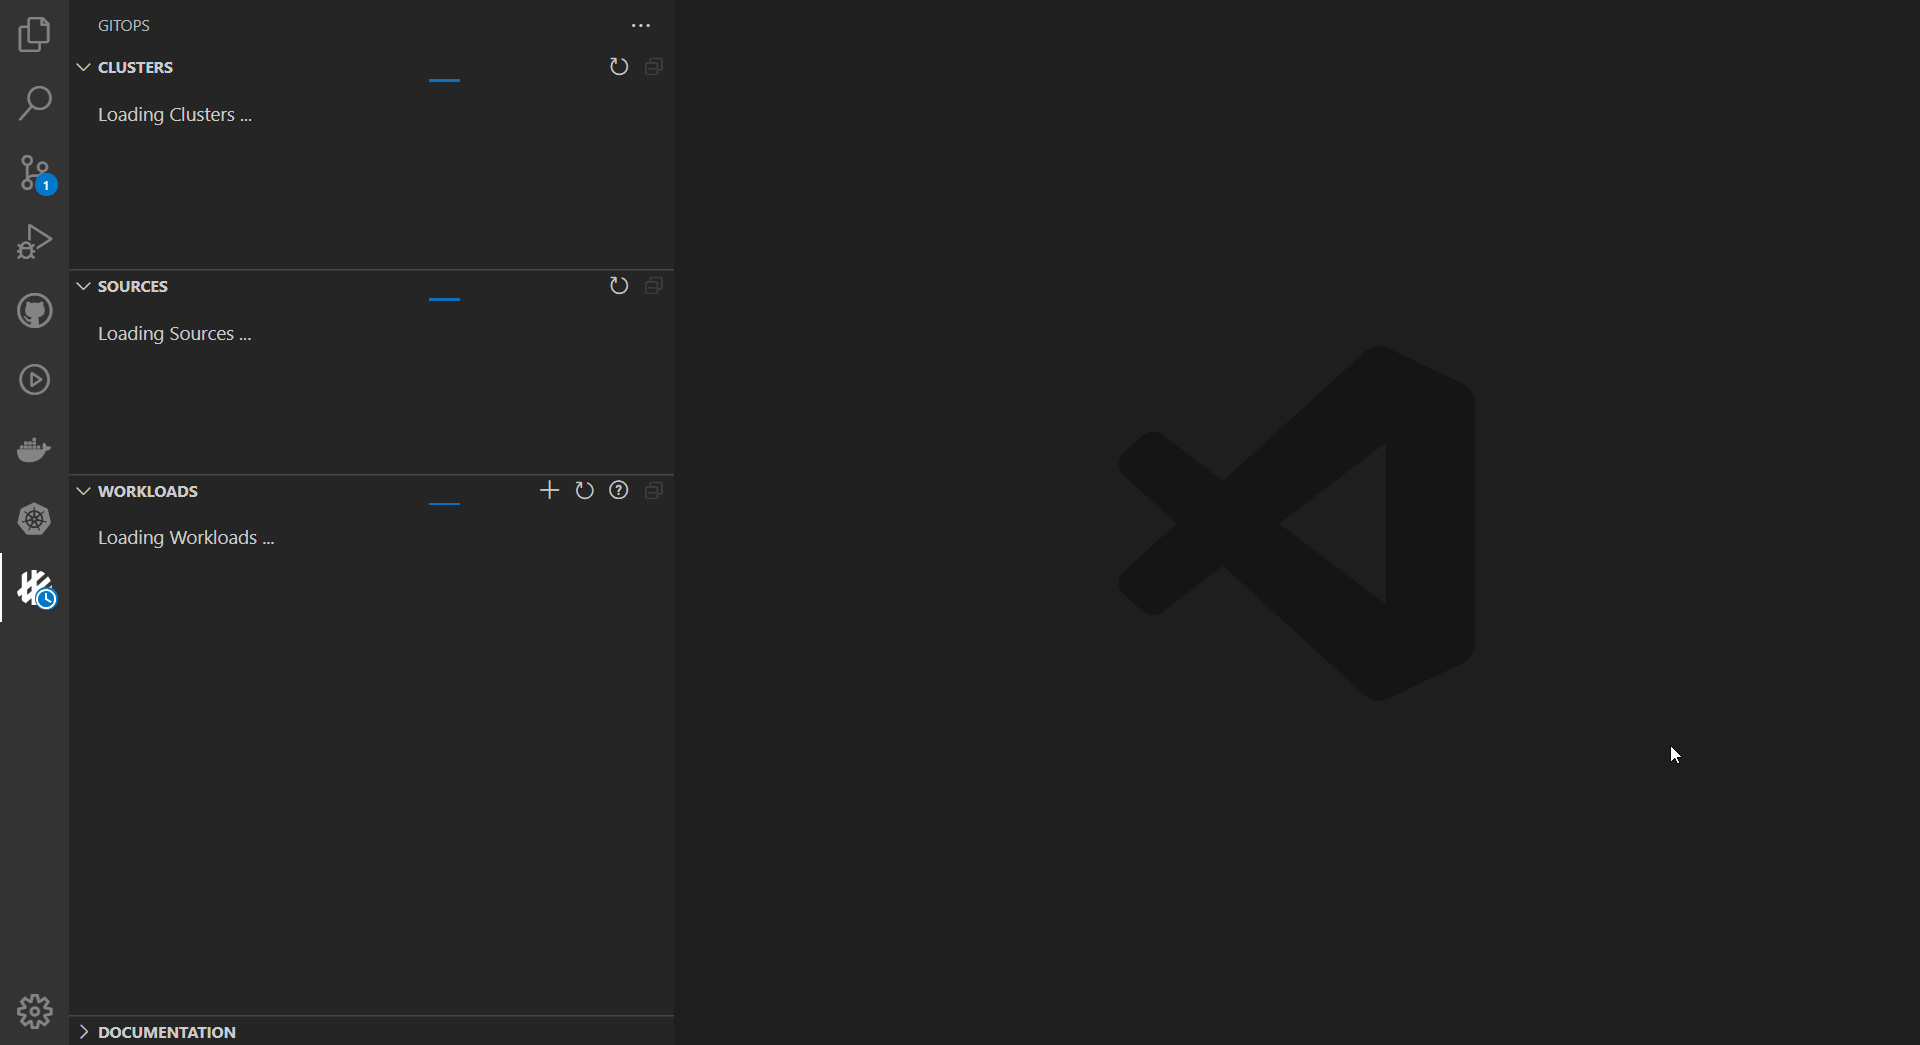Image resolution: width=1920 pixels, height=1045 pixels.
Task: Open the Search view
Action: [x=34, y=103]
